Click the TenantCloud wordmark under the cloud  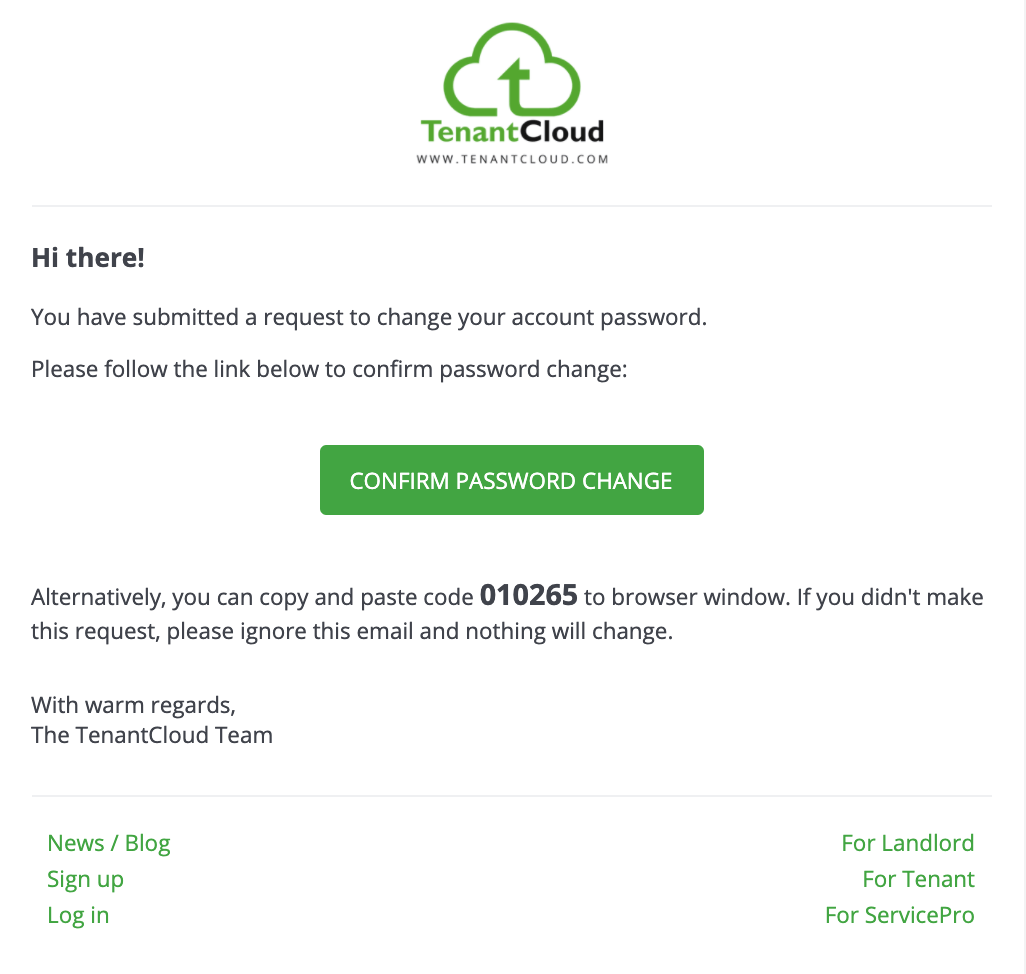[x=512, y=131]
